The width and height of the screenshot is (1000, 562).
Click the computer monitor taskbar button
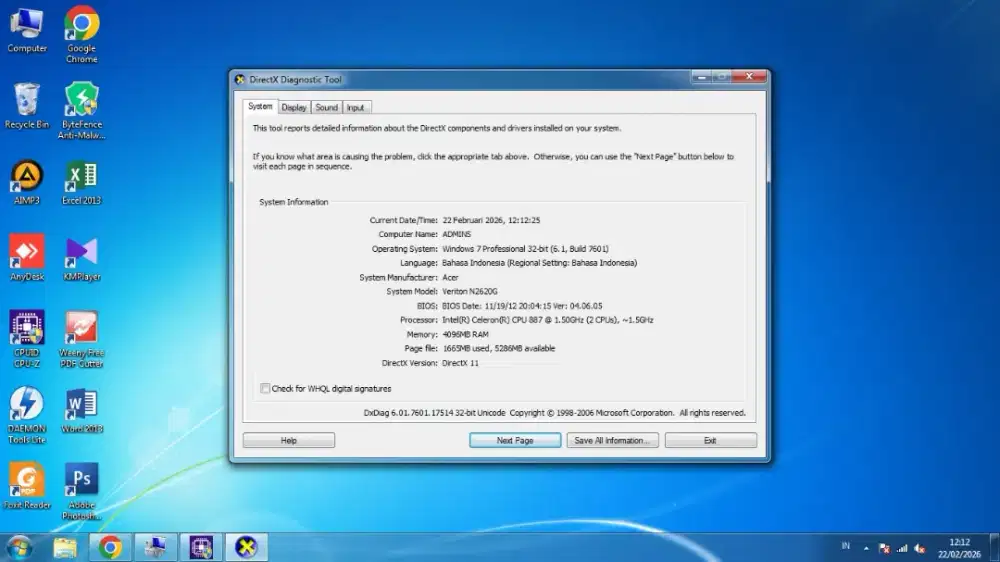pos(155,547)
